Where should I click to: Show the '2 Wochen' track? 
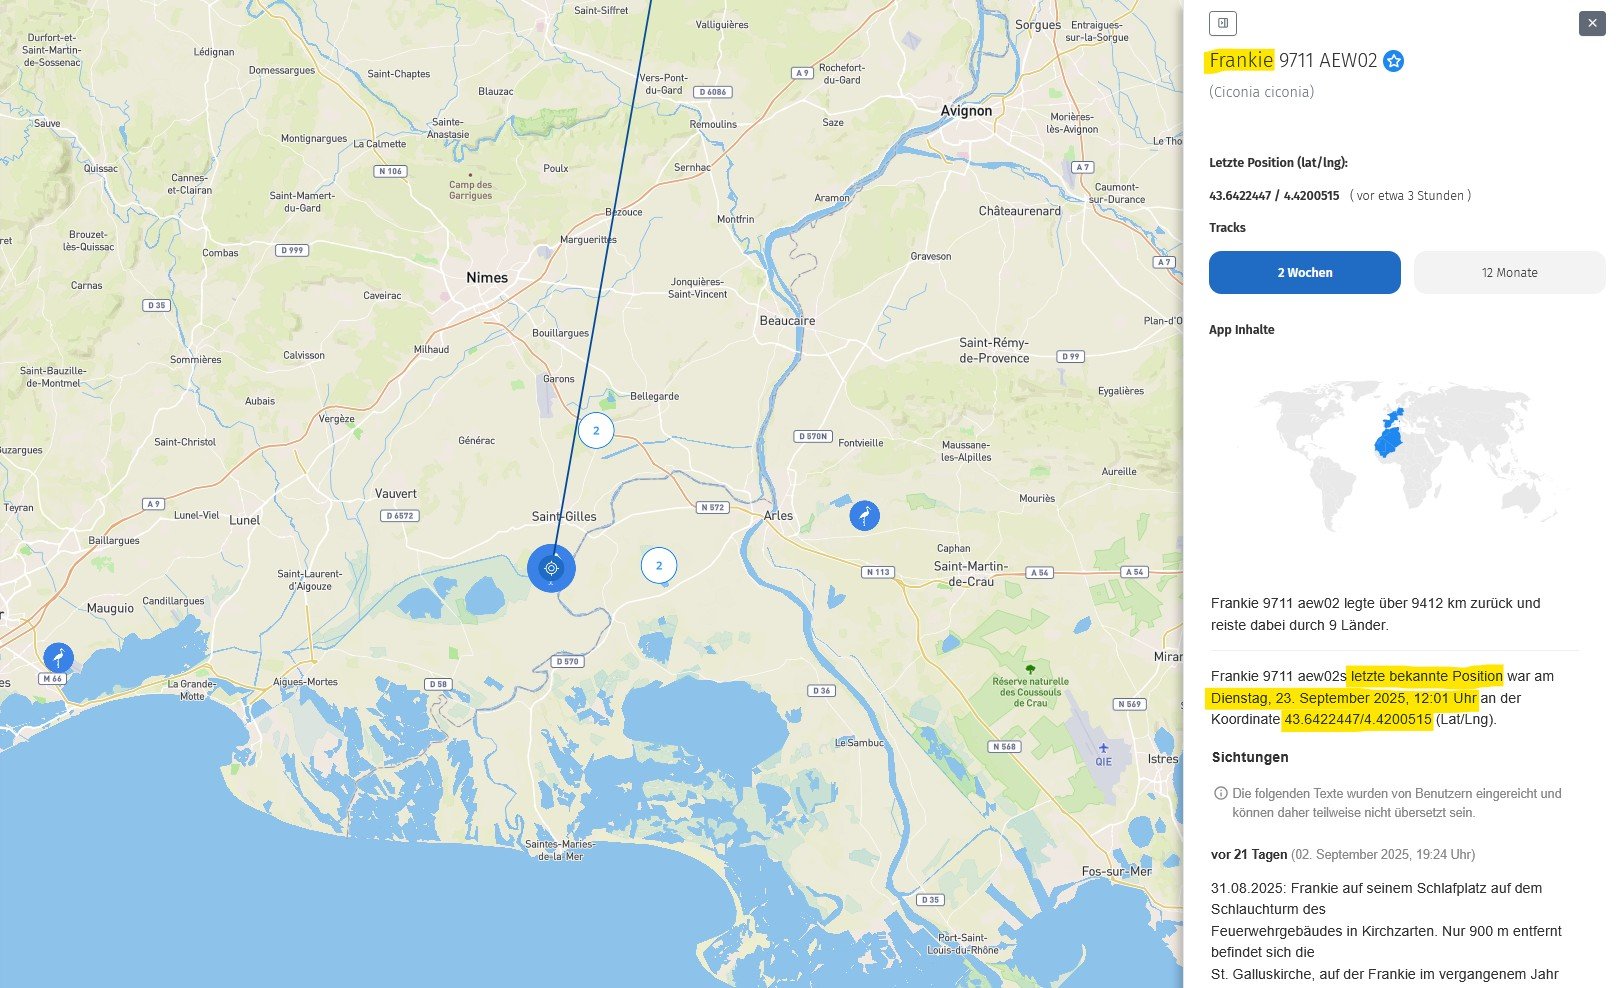point(1304,272)
